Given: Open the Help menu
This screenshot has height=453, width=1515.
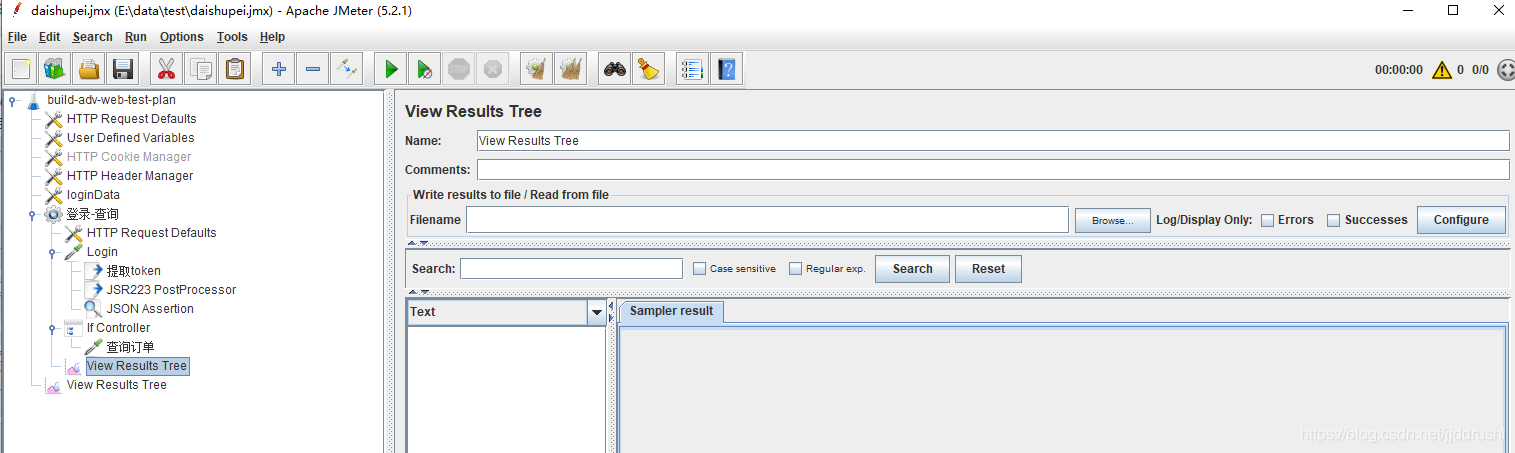Looking at the screenshot, I should tap(272, 37).
